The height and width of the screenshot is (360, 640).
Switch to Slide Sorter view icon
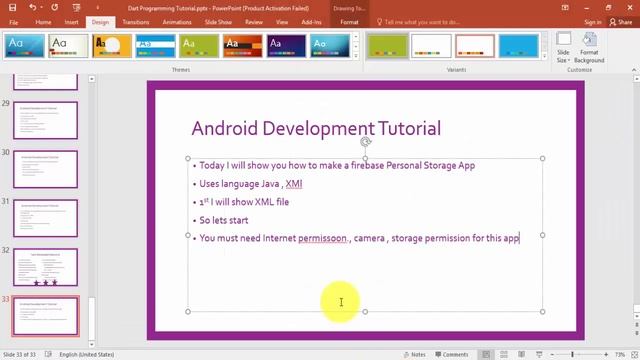pos(504,354)
